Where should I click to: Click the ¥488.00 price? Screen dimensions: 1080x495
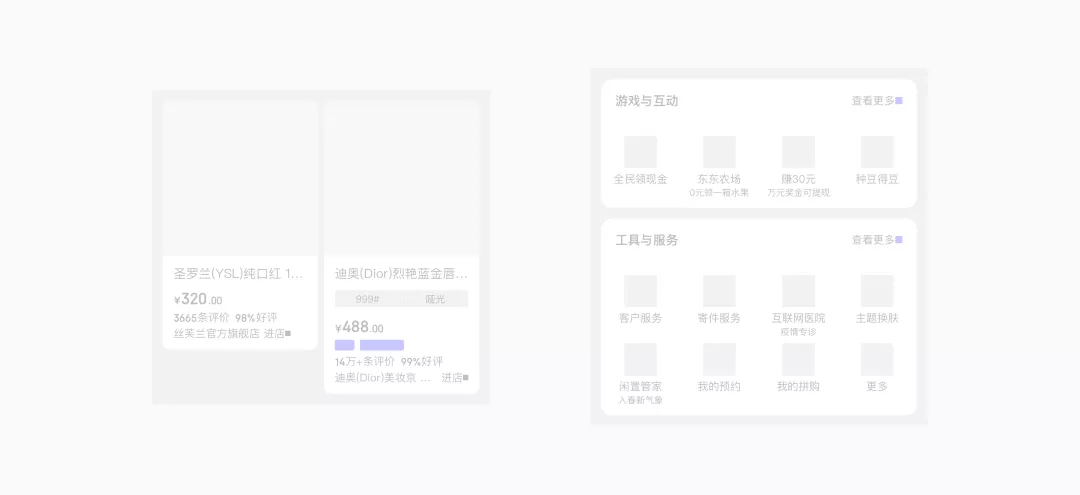tap(359, 328)
